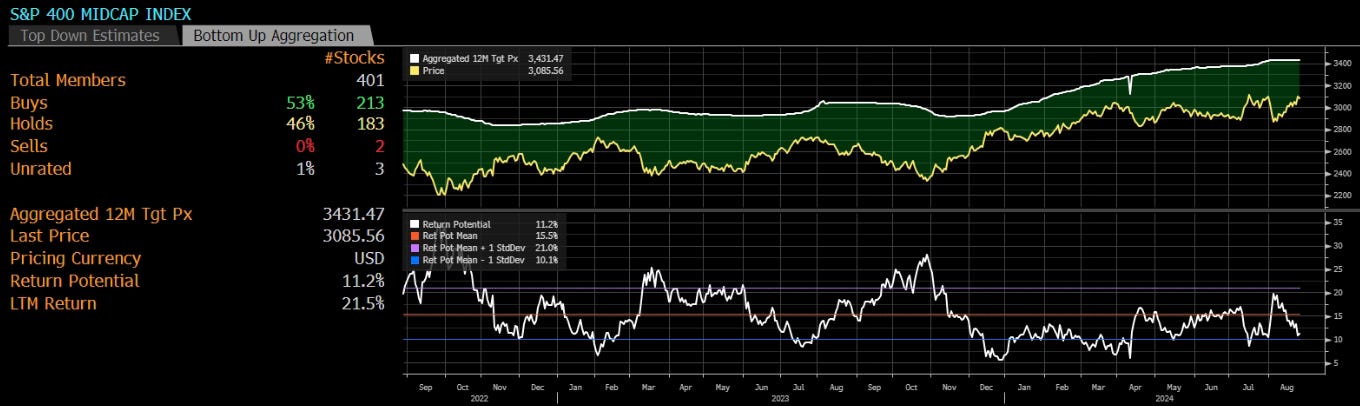Click the 3,085.56 value in the price legend
Image resolution: width=1360 pixels, height=406 pixels.
(x=547, y=72)
